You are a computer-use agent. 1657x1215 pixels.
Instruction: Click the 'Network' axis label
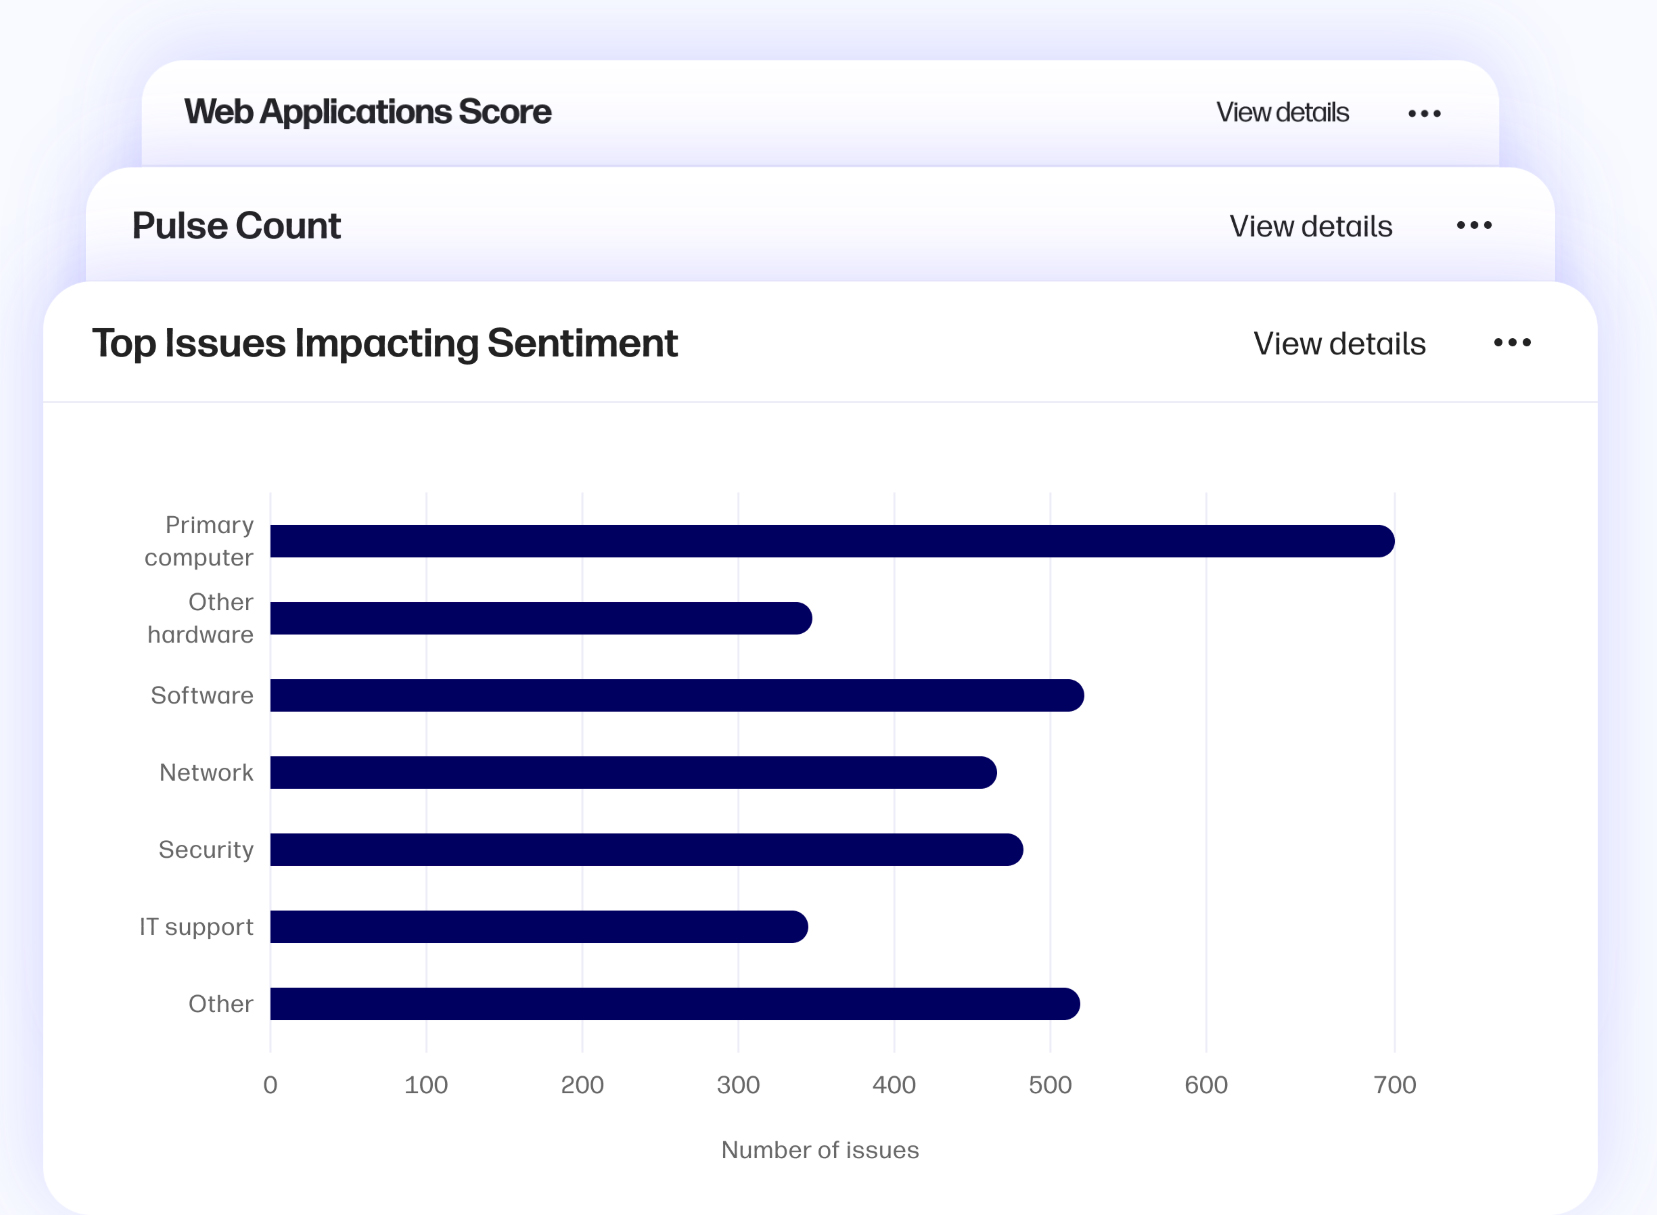pos(206,772)
